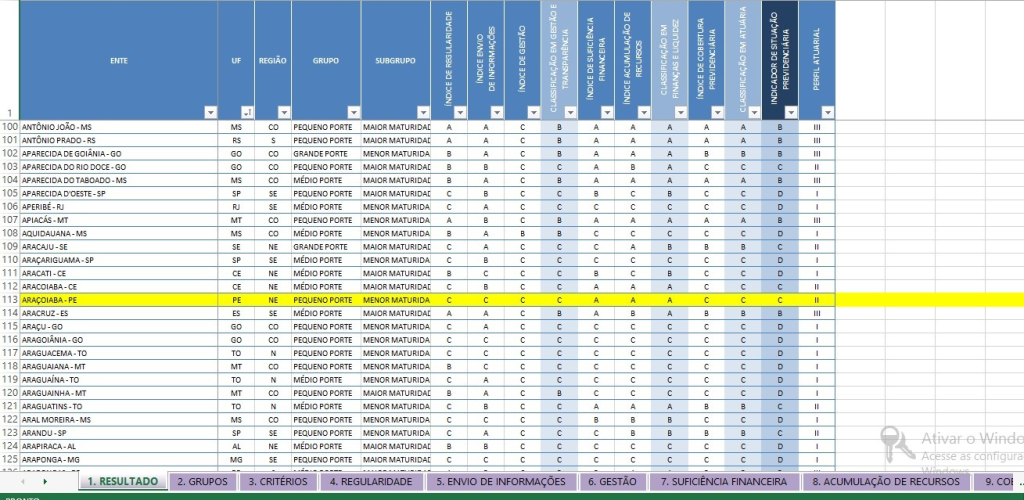Image resolution: width=1024 pixels, height=500 pixels.
Task: Open the REGIÃO column filter dropdown
Action: (283, 113)
